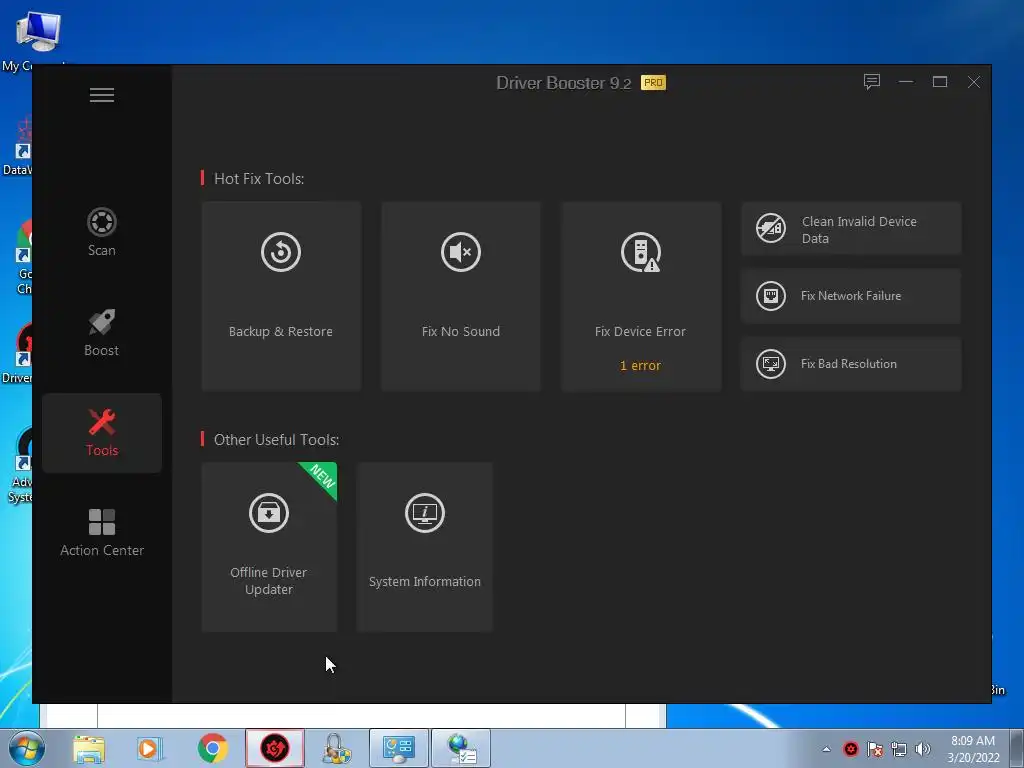This screenshot has width=1024, height=768.
Task: Click the network tray icon
Action: [899, 749]
